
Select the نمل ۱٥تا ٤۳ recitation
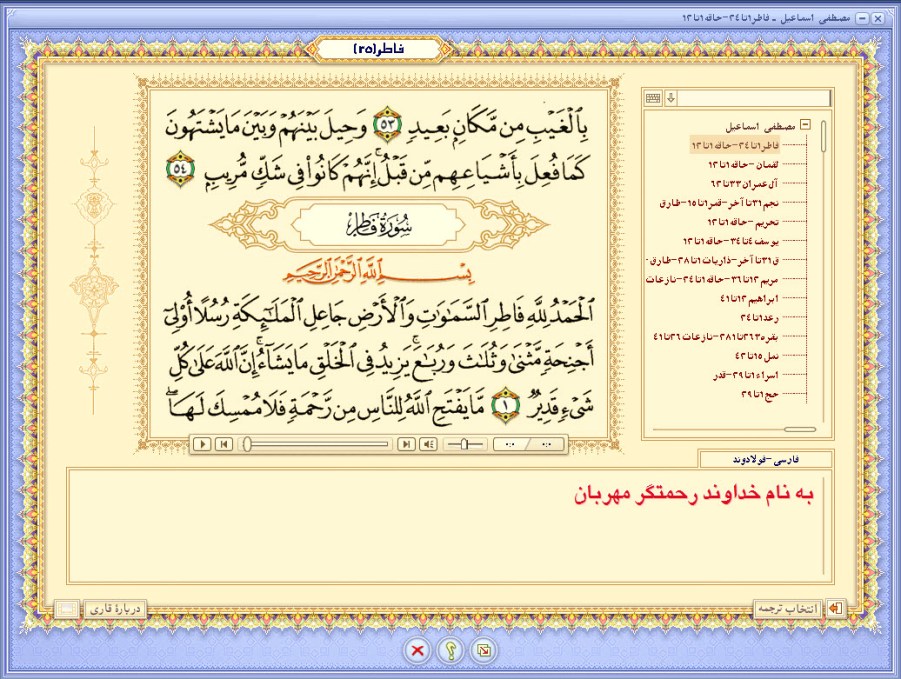pyautogui.click(x=757, y=356)
